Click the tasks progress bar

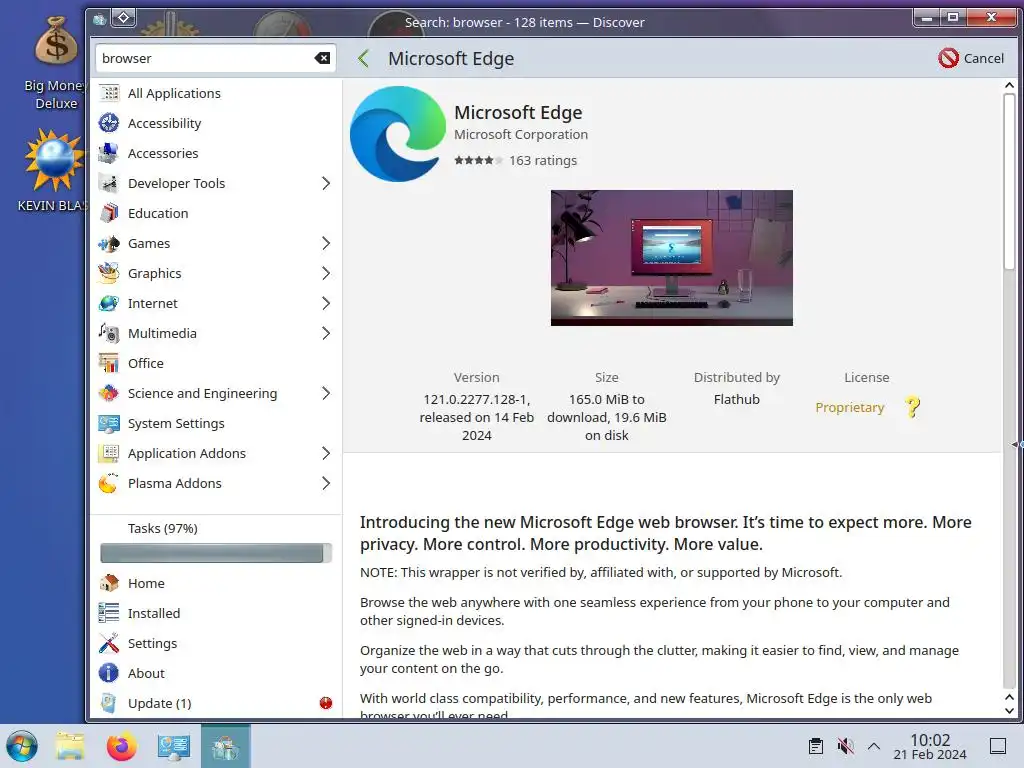coord(216,553)
